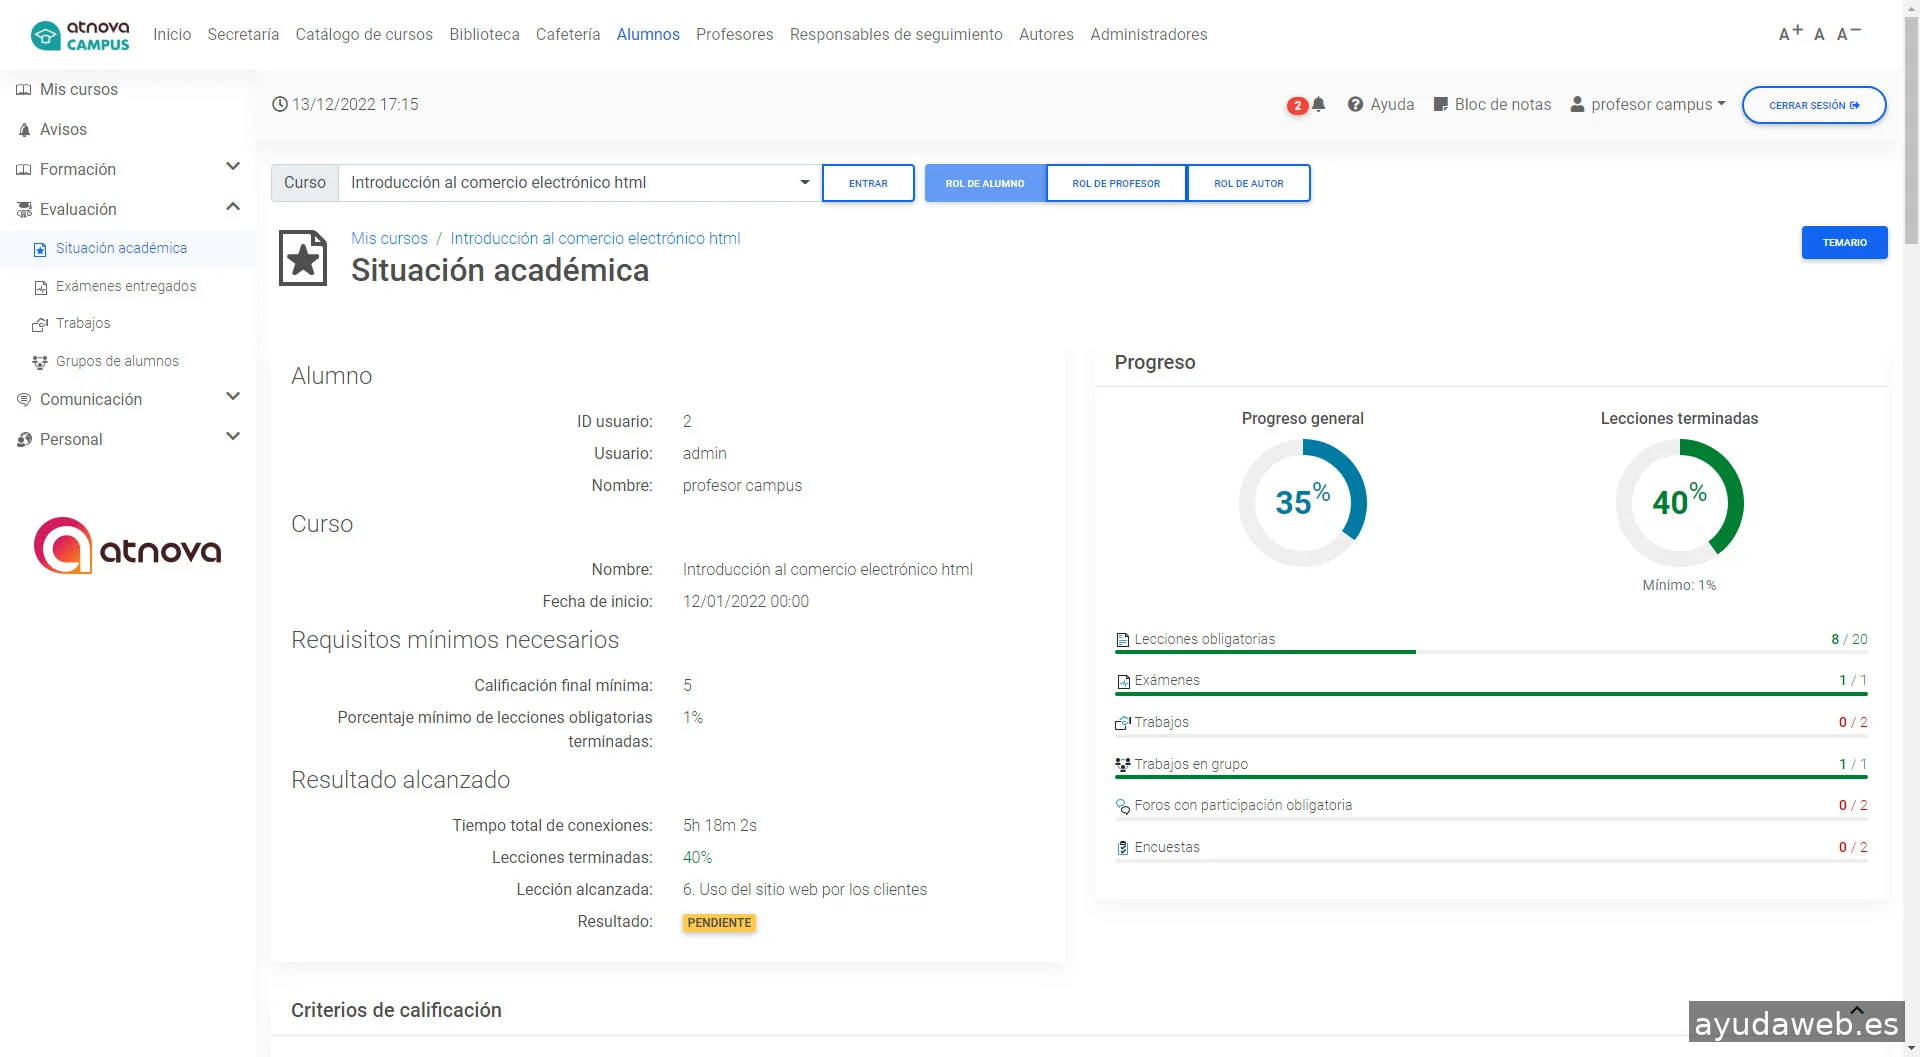Click the Avisos bell sidebar icon
The height and width of the screenshot is (1057, 1920).
pos(24,130)
